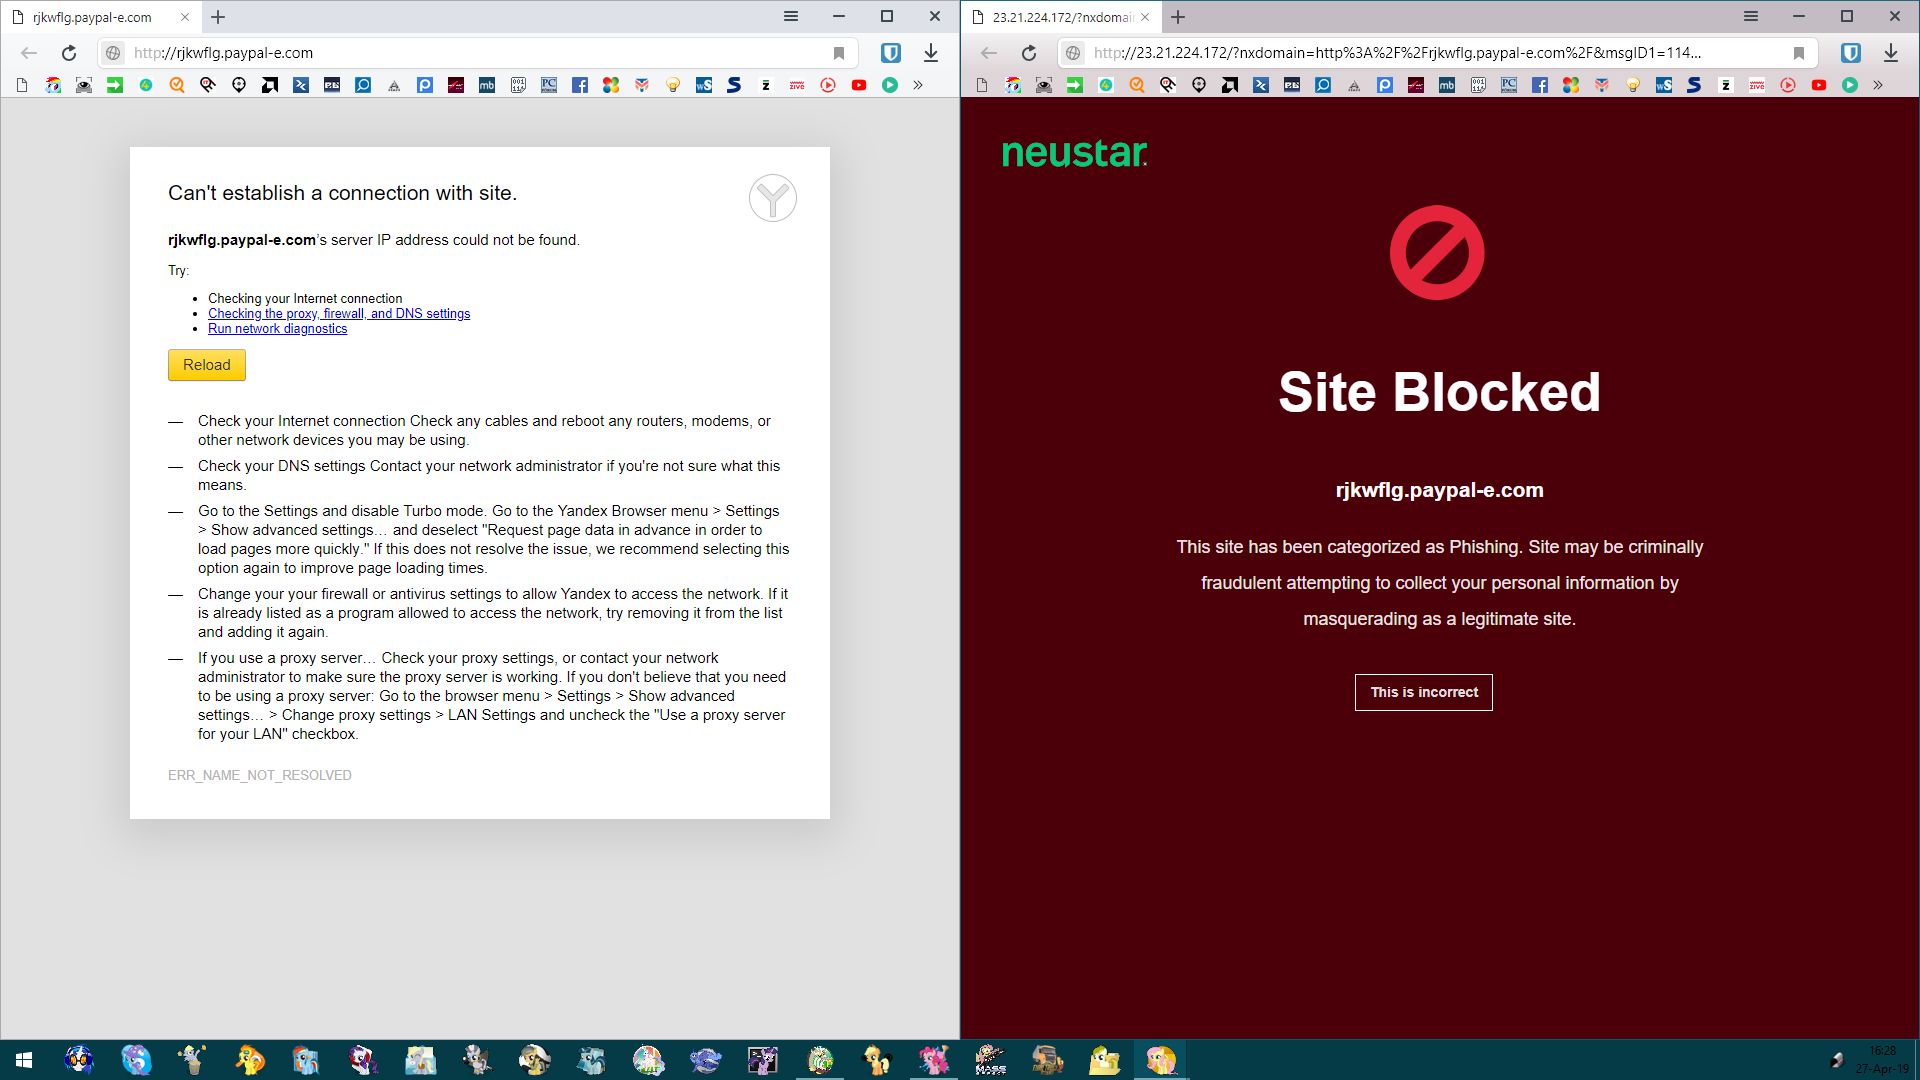The image size is (1920, 1080).
Task: Expand hidden bookmarks chevron in right window
Action: pos(1878,85)
